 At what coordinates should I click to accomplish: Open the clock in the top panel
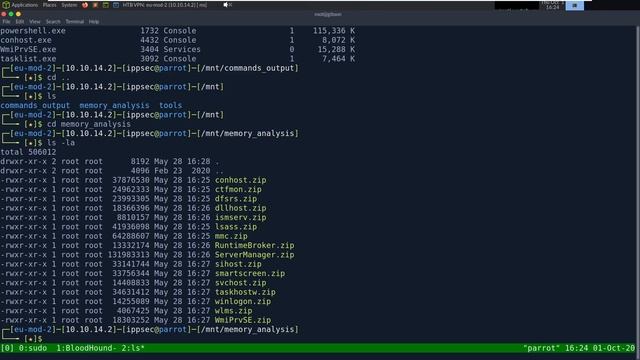pyautogui.click(x=552, y=5)
